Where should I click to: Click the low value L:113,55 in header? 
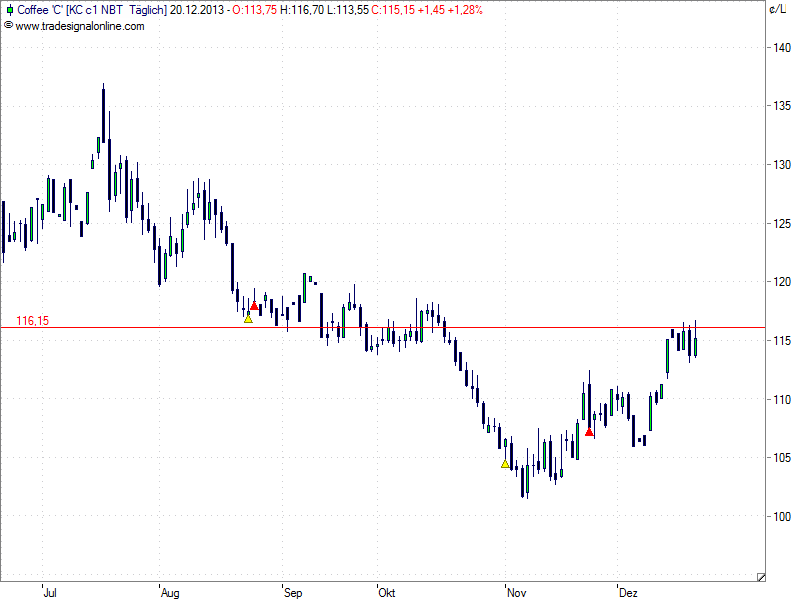[x=348, y=10]
